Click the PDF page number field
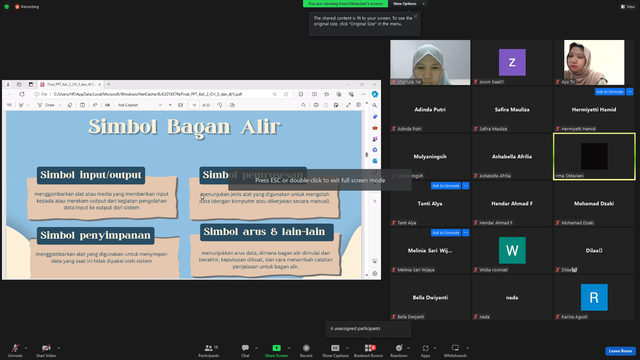This screenshot has width=640, height=360. [194, 105]
